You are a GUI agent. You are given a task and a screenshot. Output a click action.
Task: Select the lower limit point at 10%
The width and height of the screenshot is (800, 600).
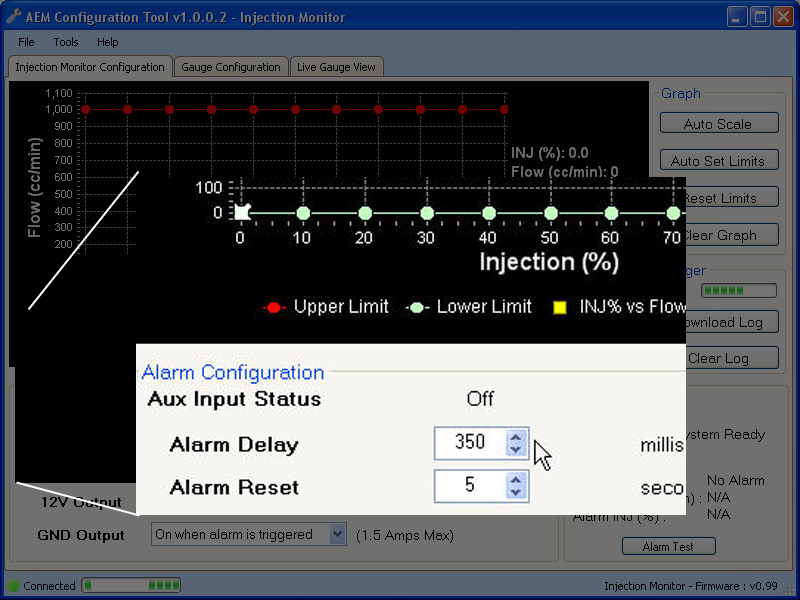coord(303,213)
